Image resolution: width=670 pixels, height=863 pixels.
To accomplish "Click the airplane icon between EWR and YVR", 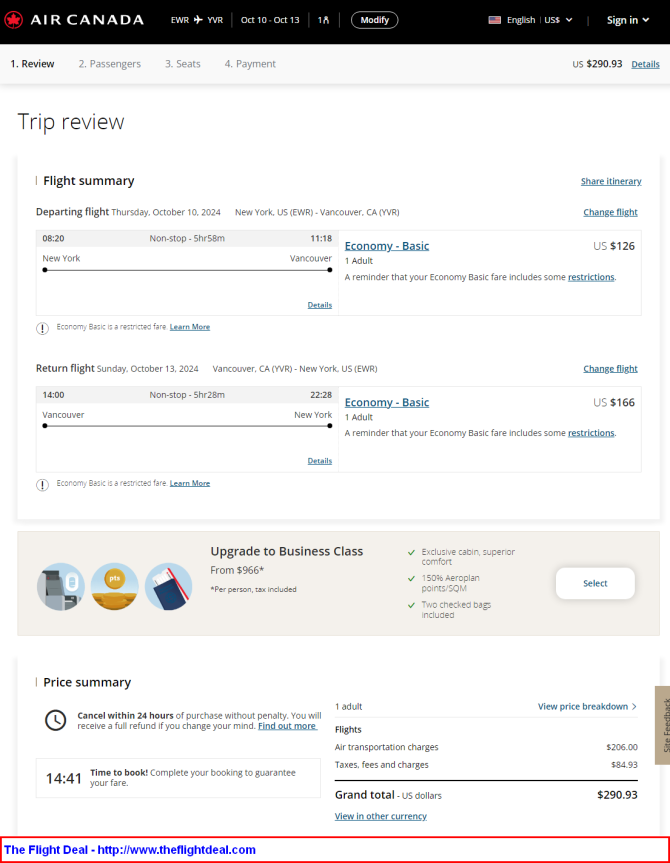I will coord(198,20).
